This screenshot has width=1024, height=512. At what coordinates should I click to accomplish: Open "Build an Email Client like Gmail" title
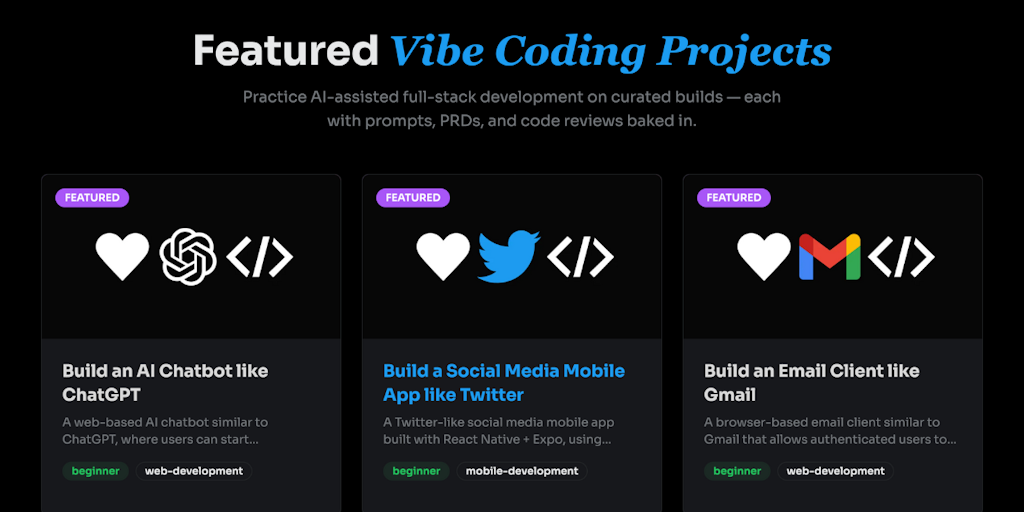tap(811, 382)
